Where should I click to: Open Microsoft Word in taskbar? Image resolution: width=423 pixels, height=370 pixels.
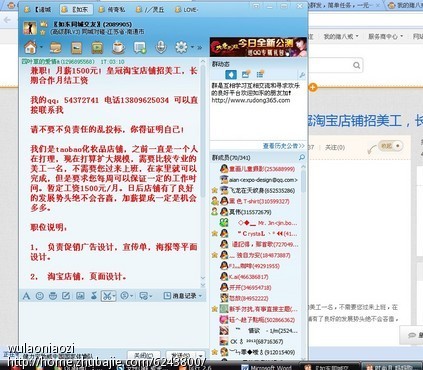pyautogui.click(x=267, y=367)
